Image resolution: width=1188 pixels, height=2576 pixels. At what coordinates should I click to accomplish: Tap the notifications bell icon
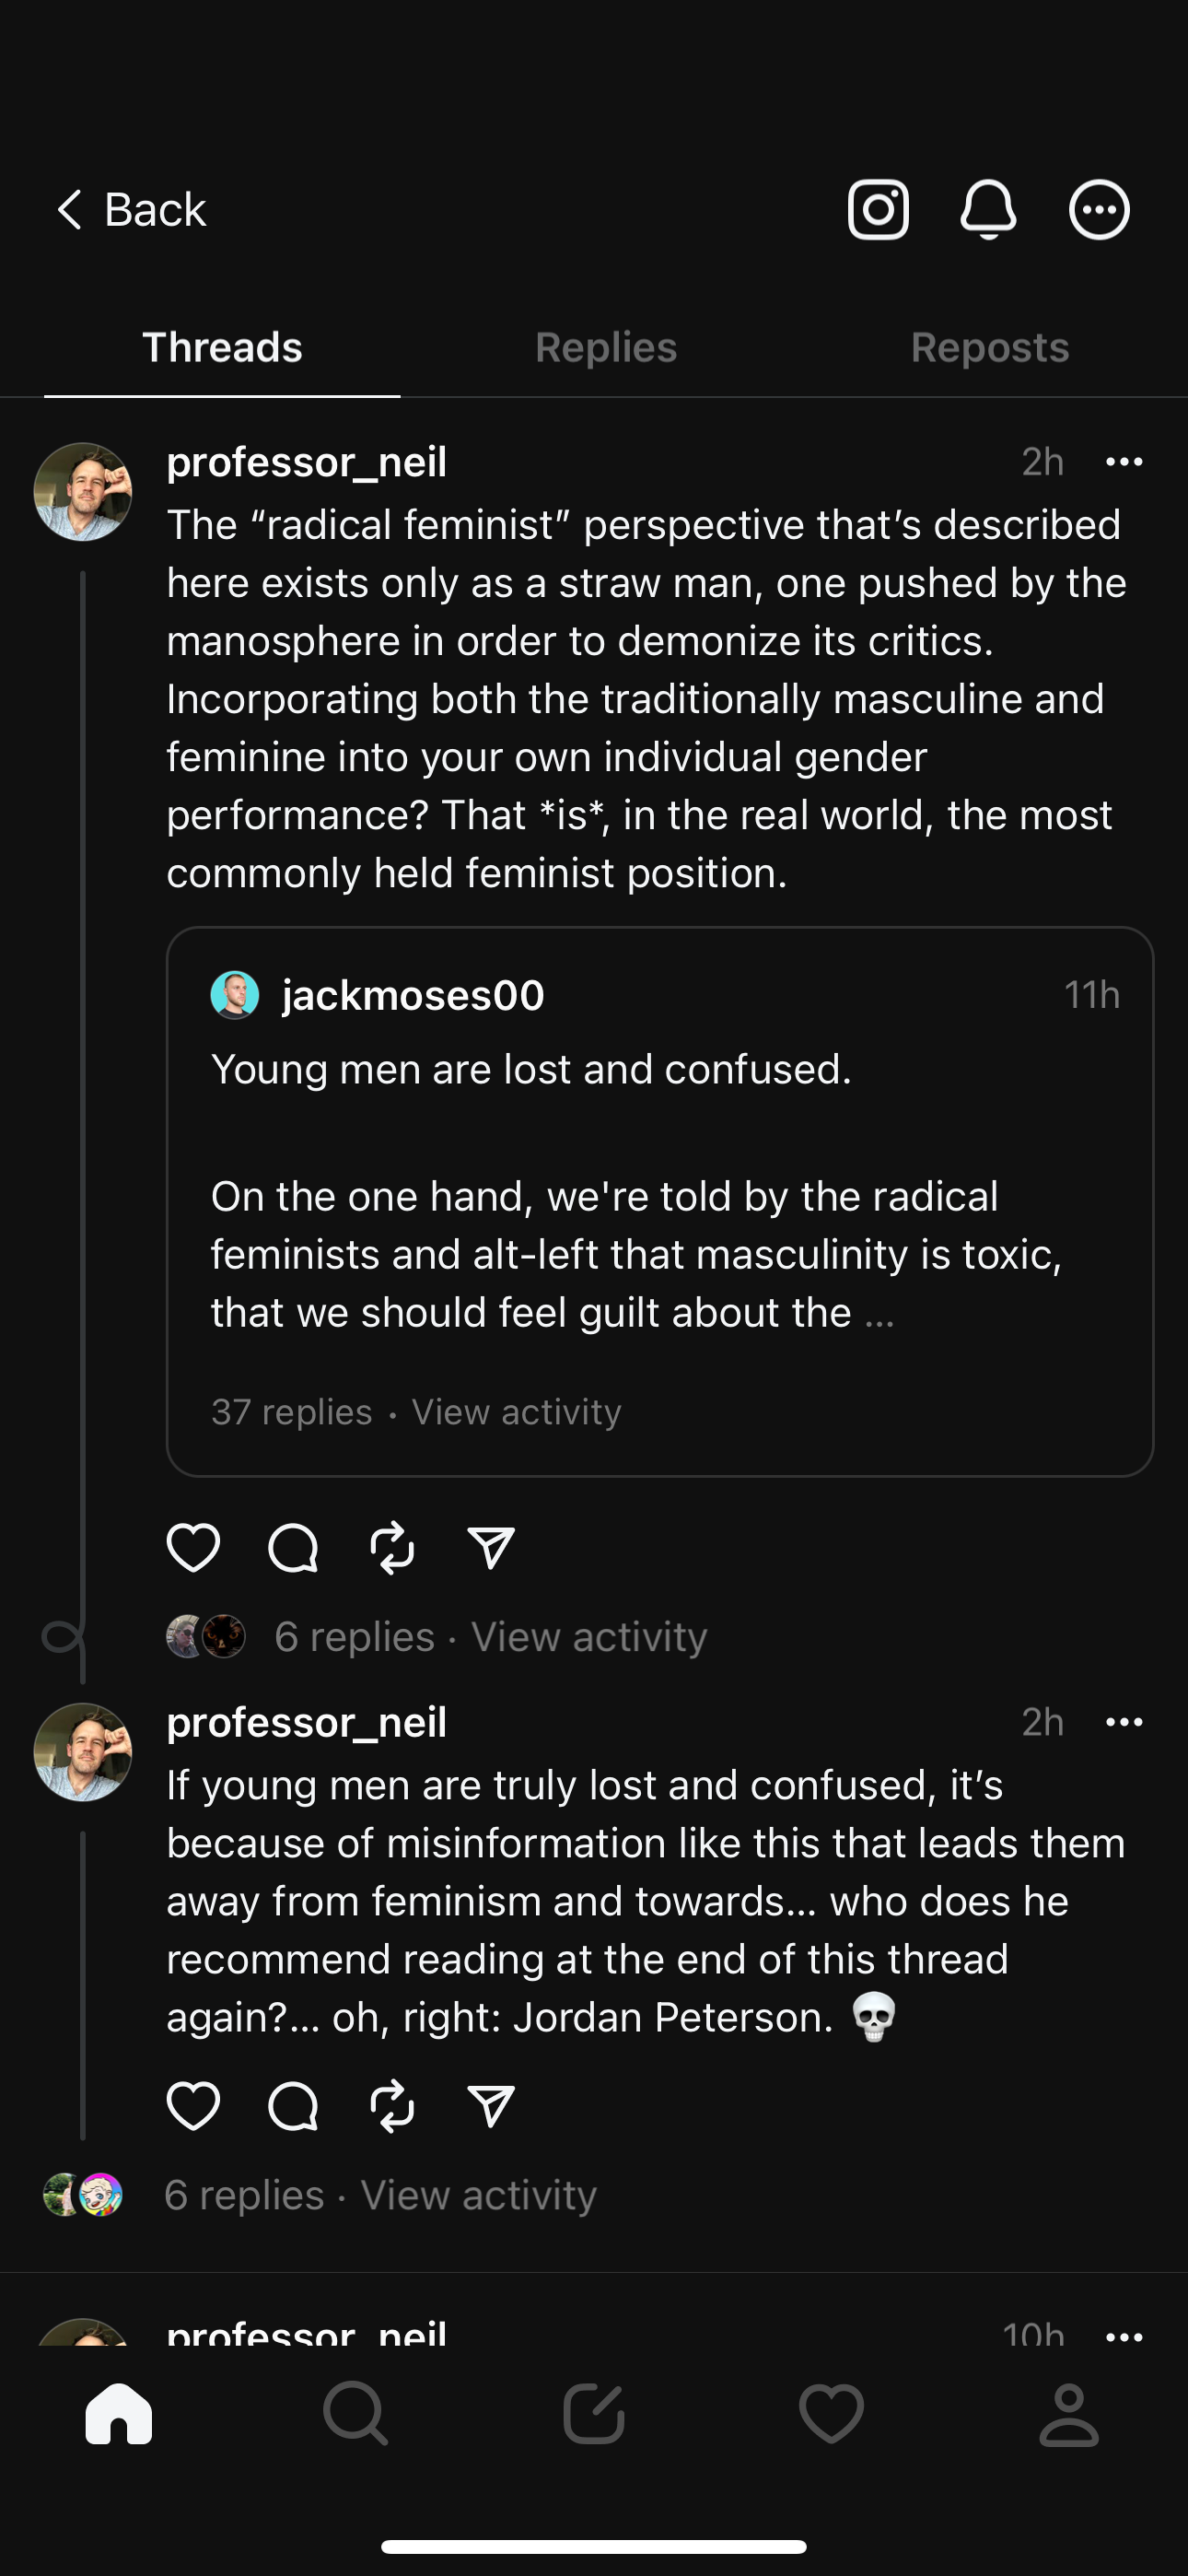pos(988,210)
